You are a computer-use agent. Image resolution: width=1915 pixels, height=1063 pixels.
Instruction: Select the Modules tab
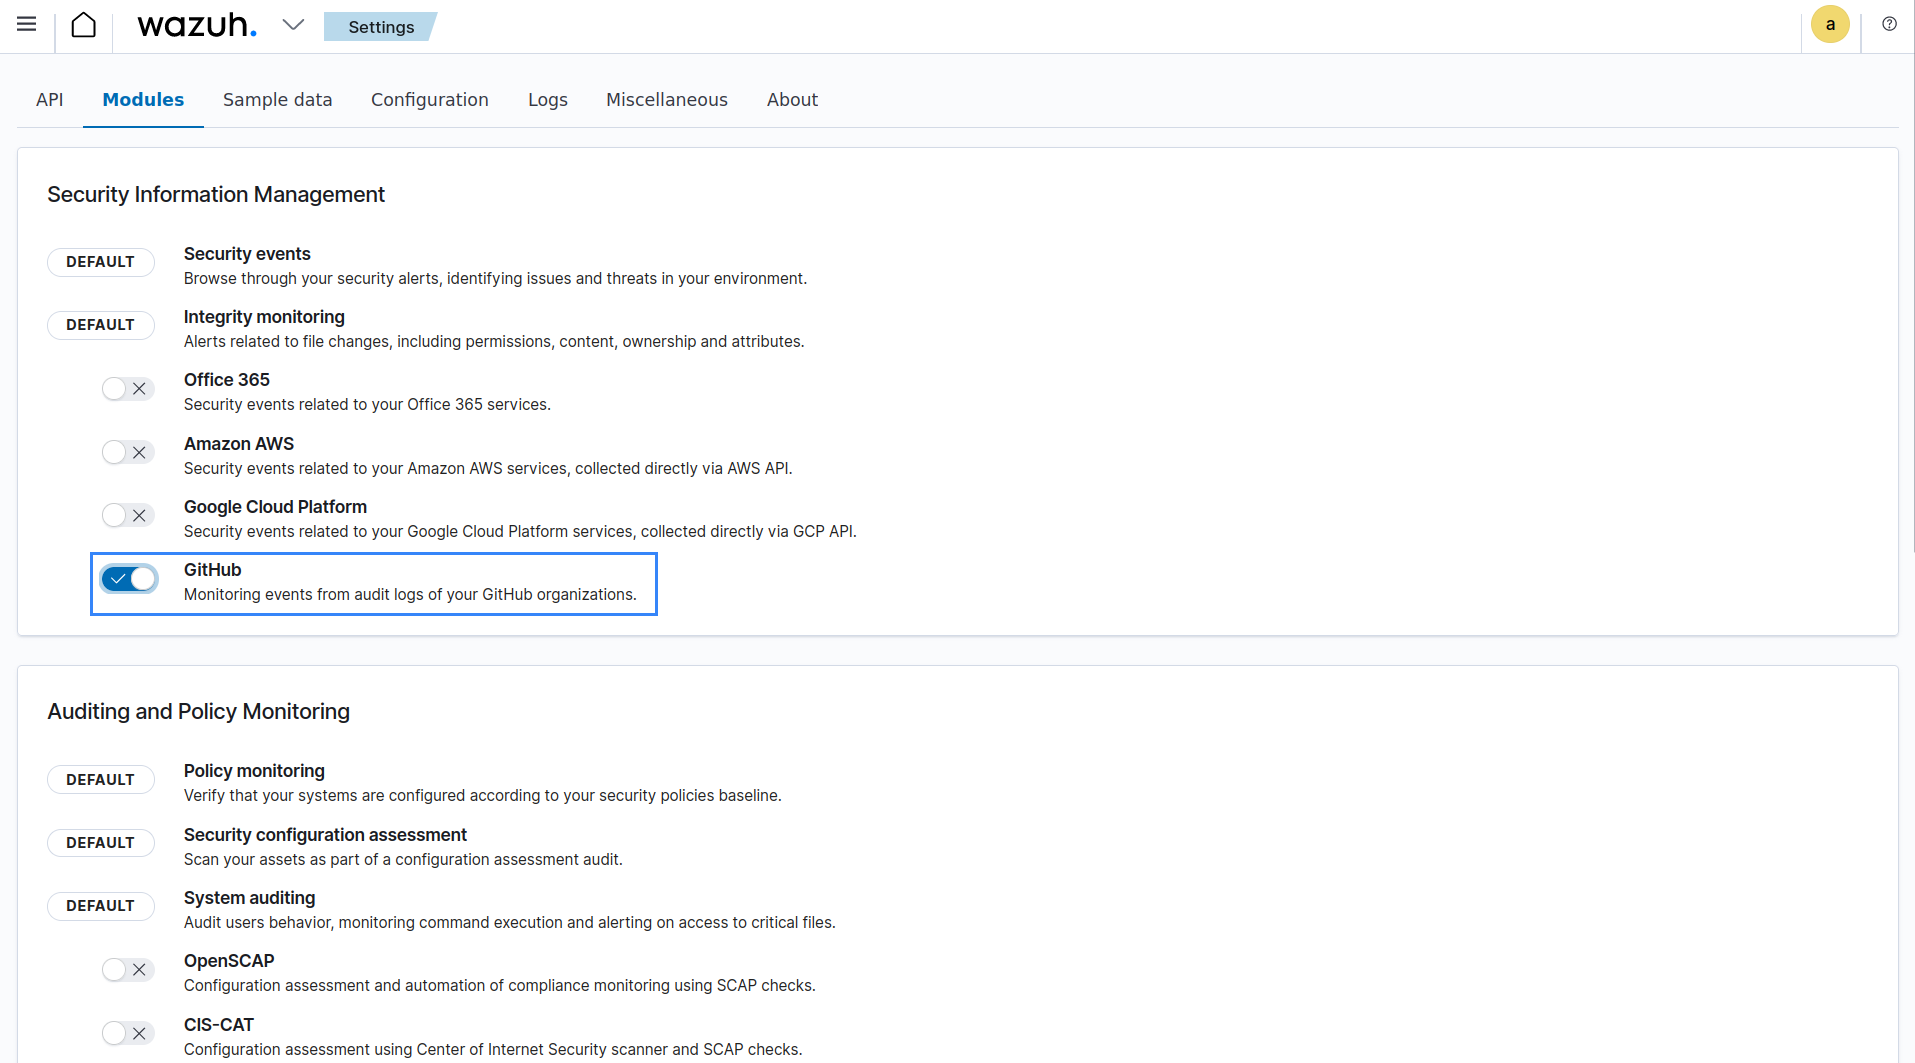[x=143, y=100]
